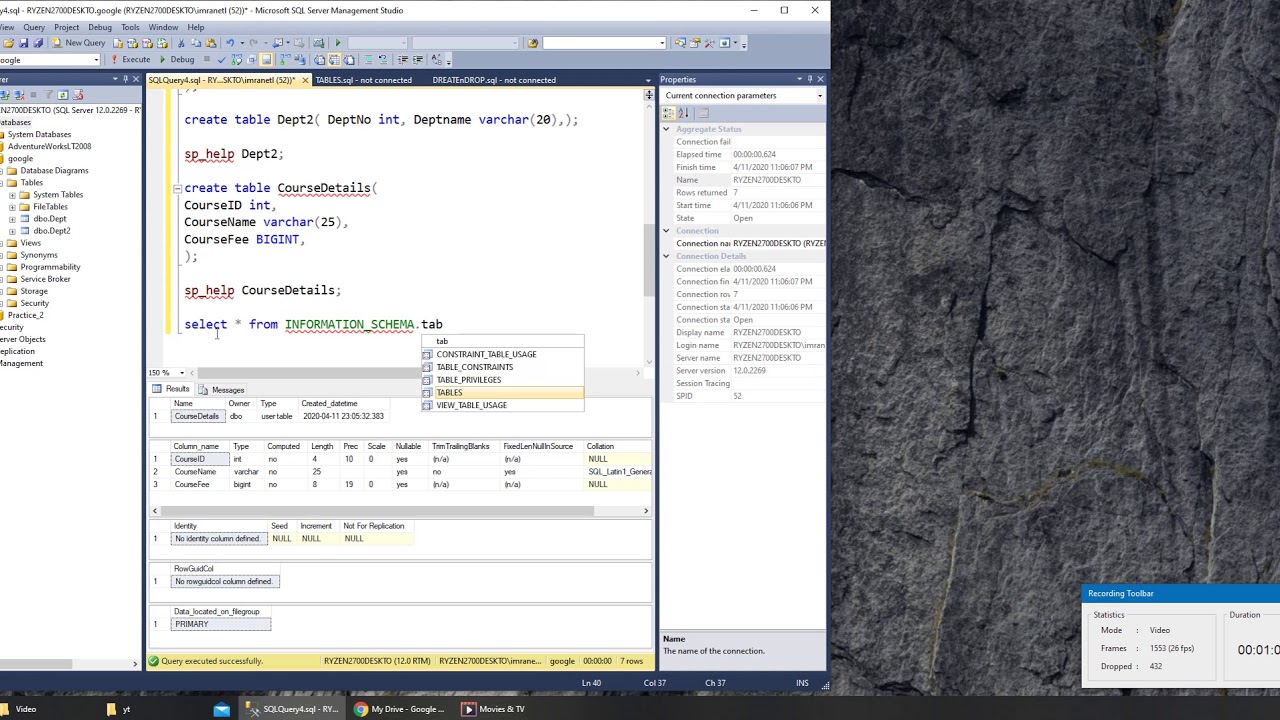
Task: Click the Execute button
Action: coord(130,60)
